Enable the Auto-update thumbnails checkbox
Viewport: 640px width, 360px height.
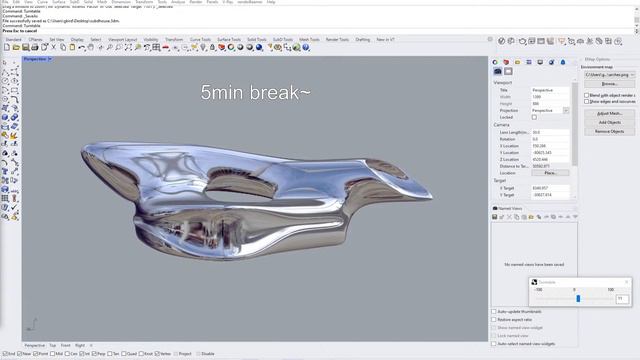tap(494, 311)
